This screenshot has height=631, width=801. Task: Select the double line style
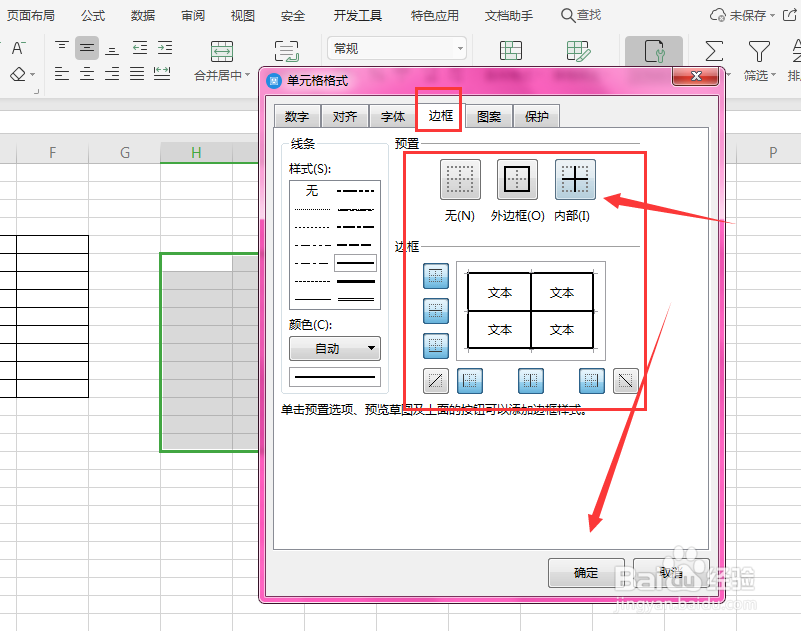tap(356, 299)
